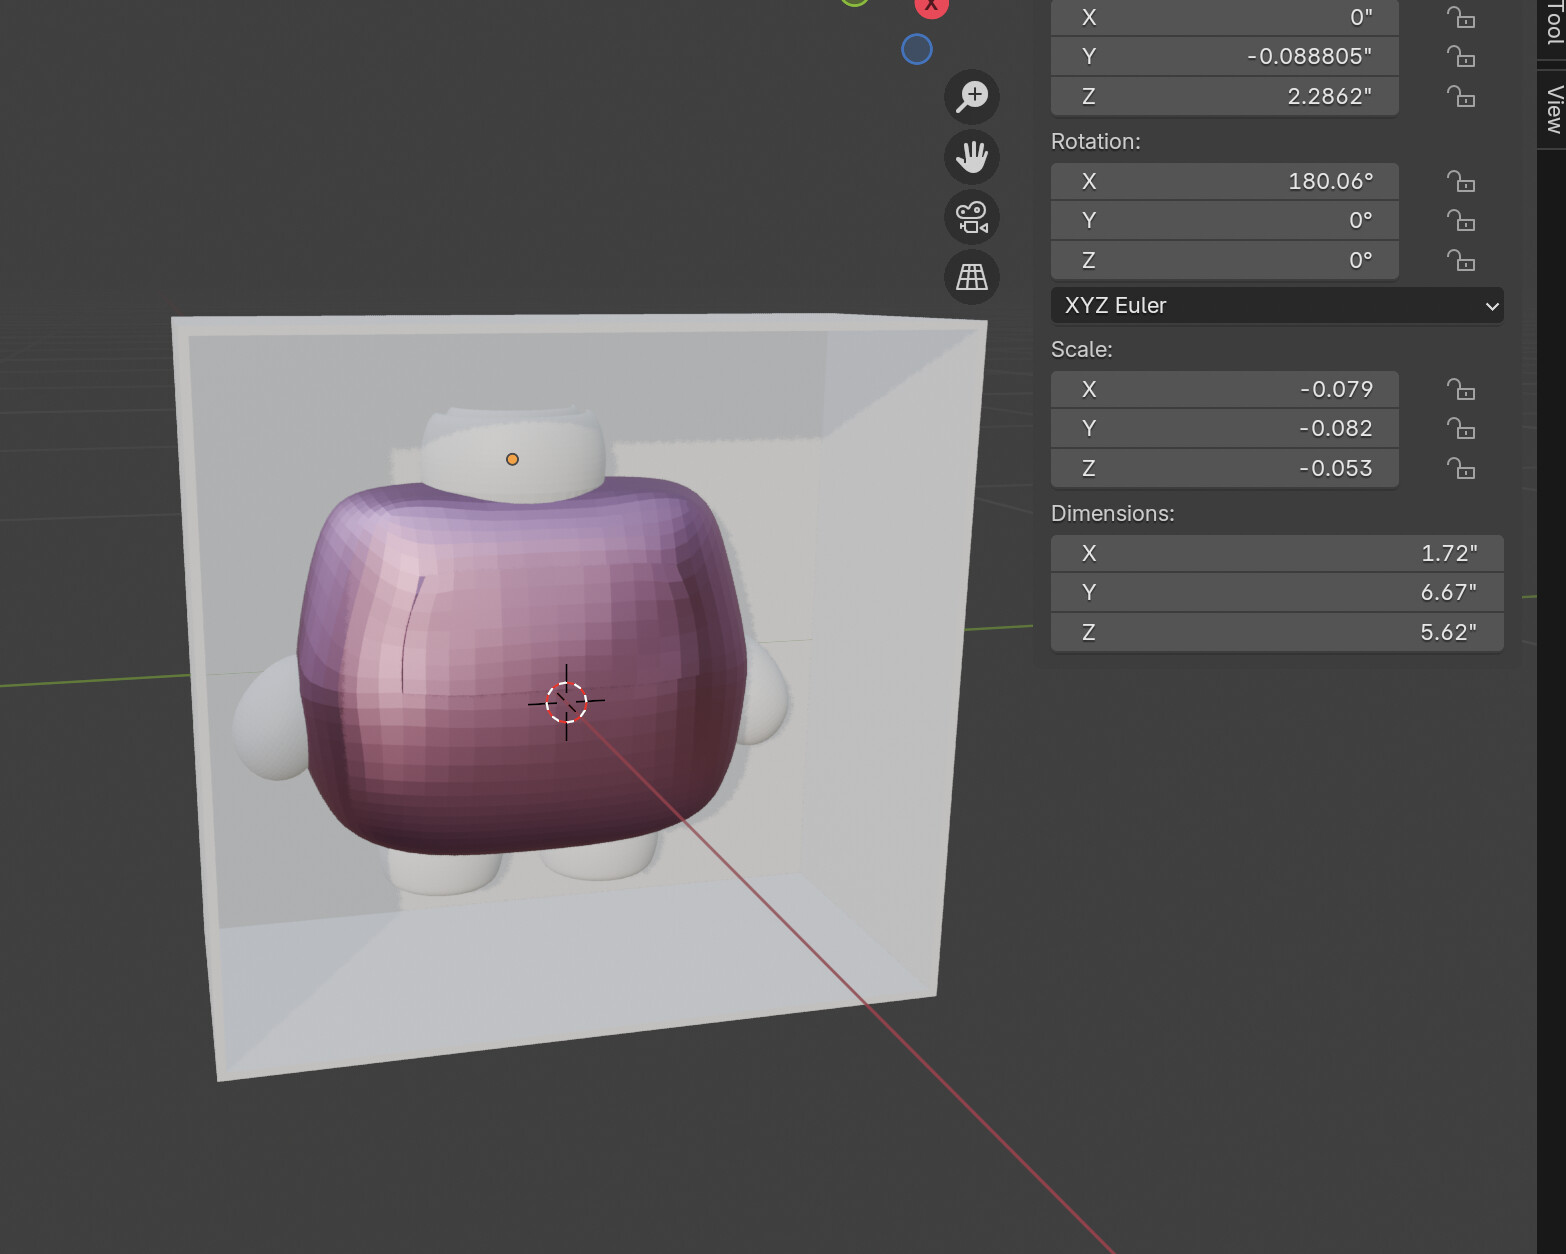The height and width of the screenshot is (1254, 1566).
Task: Switch to the View sidebar tab
Action: [1553, 108]
